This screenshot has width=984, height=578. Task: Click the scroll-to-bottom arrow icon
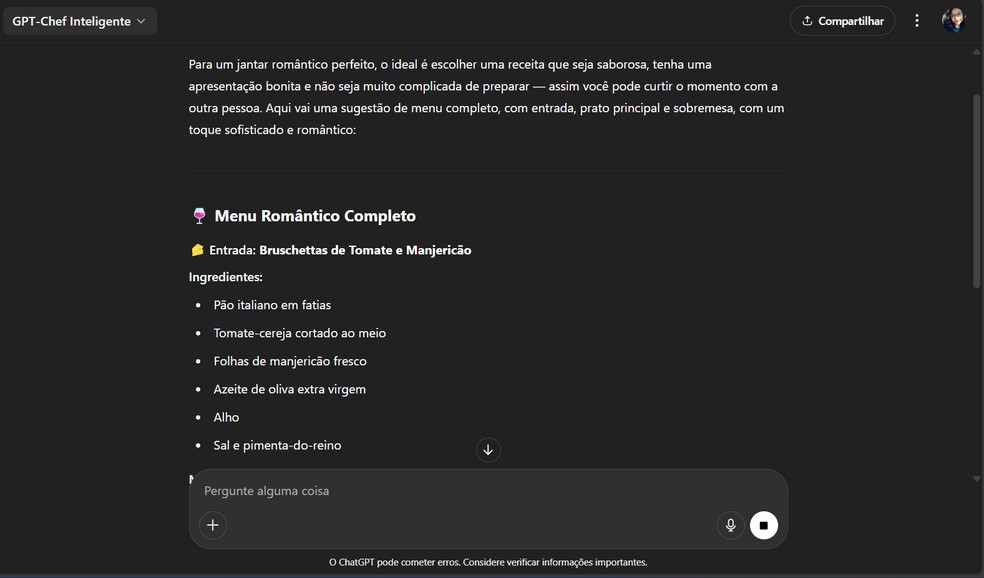coord(488,449)
